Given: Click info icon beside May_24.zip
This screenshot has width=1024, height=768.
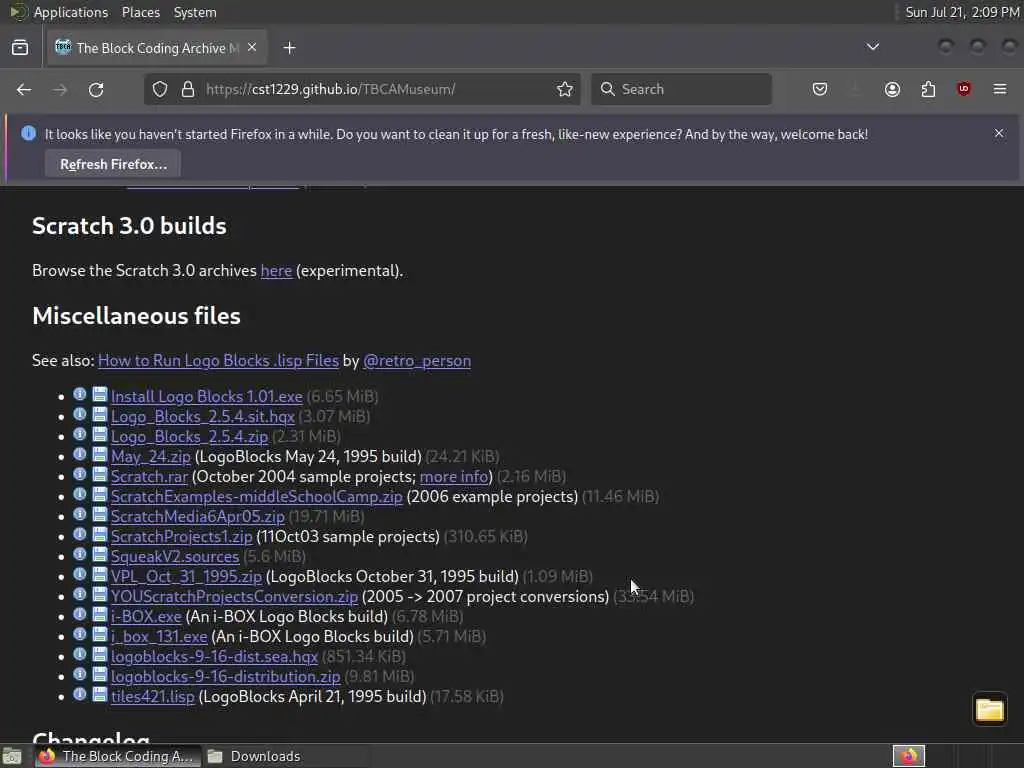Looking at the screenshot, I should tap(80, 455).
